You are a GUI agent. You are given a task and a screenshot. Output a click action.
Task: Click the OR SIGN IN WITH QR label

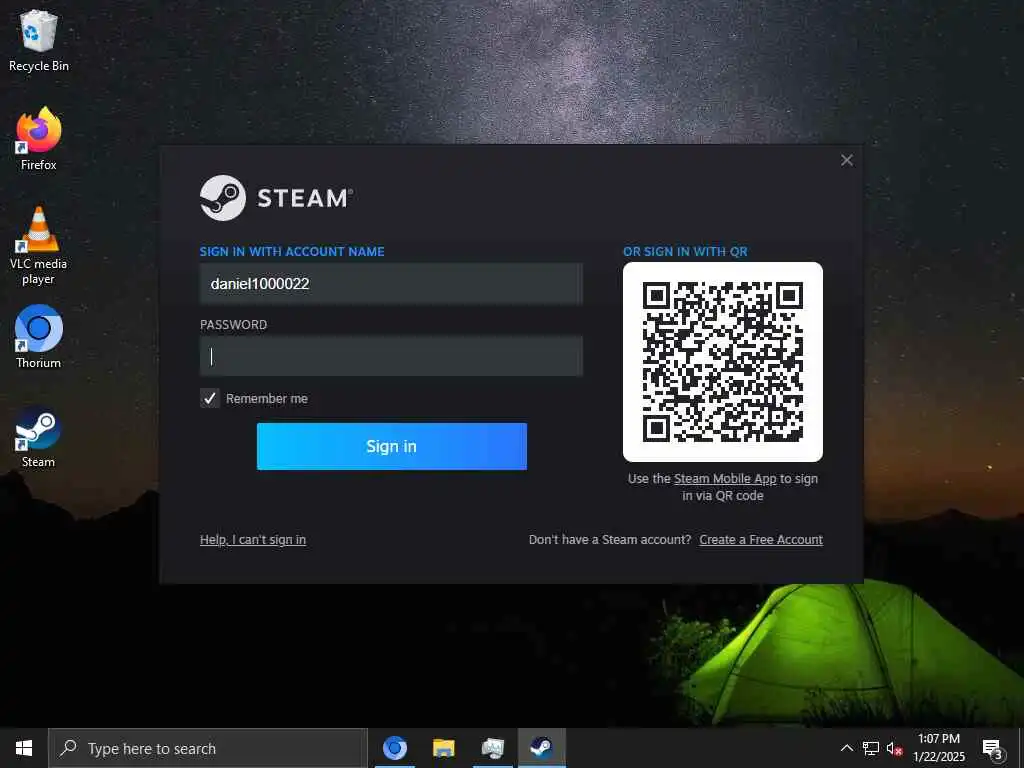(685, 251)
